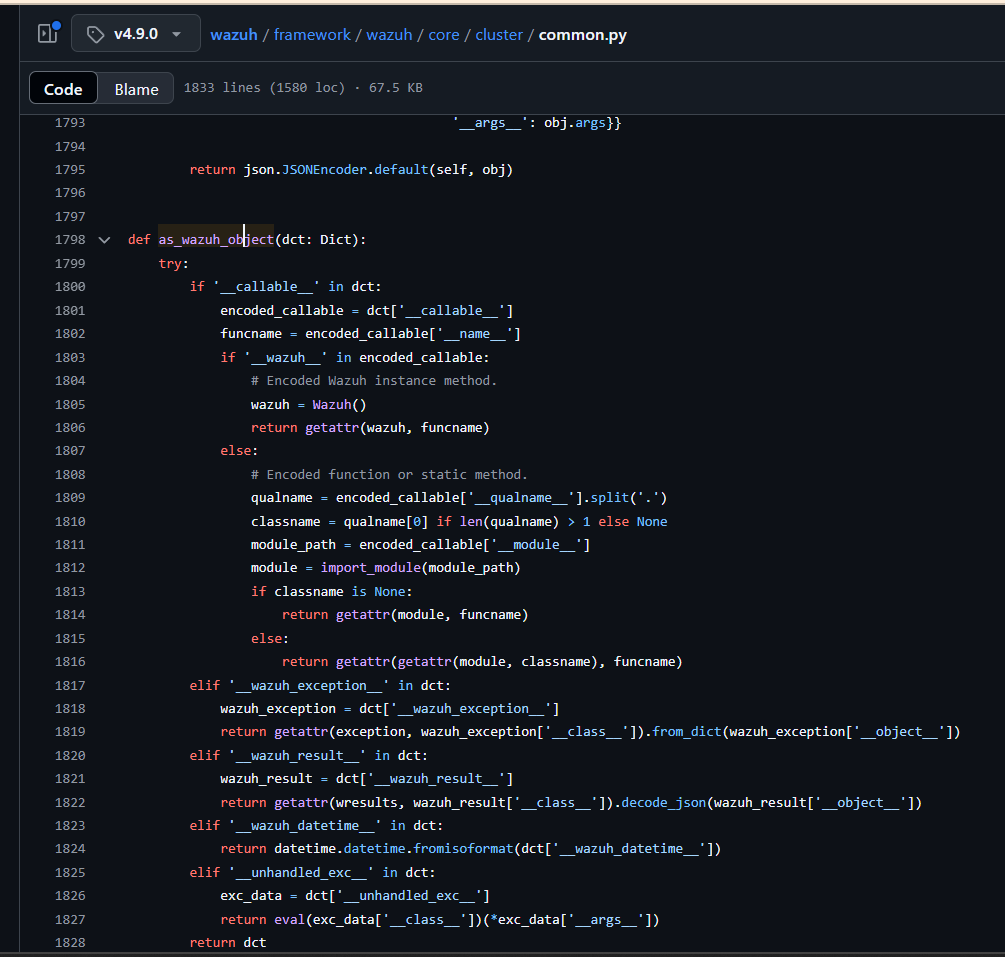The image size is (1005, 957).
Task: Click import_module on line 1812
Action: coord(370,568)
